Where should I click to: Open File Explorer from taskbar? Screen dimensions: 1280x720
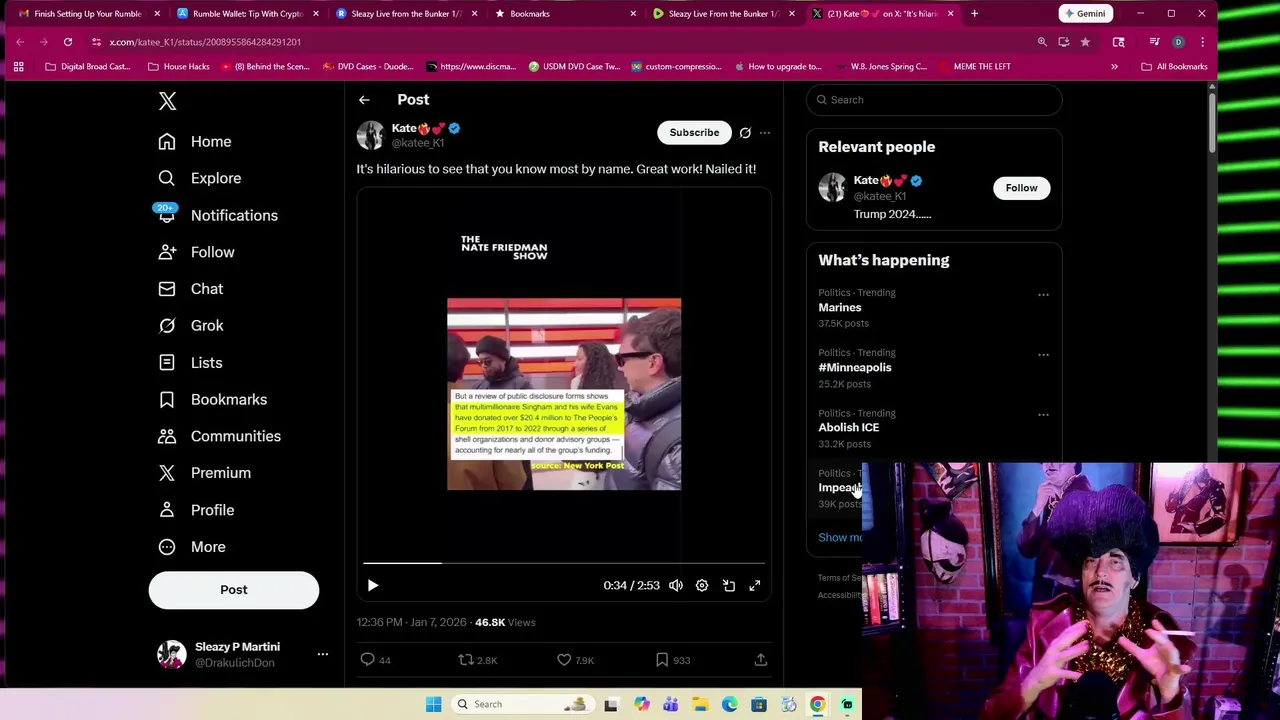pyautogui.click(x=700, y=704)
